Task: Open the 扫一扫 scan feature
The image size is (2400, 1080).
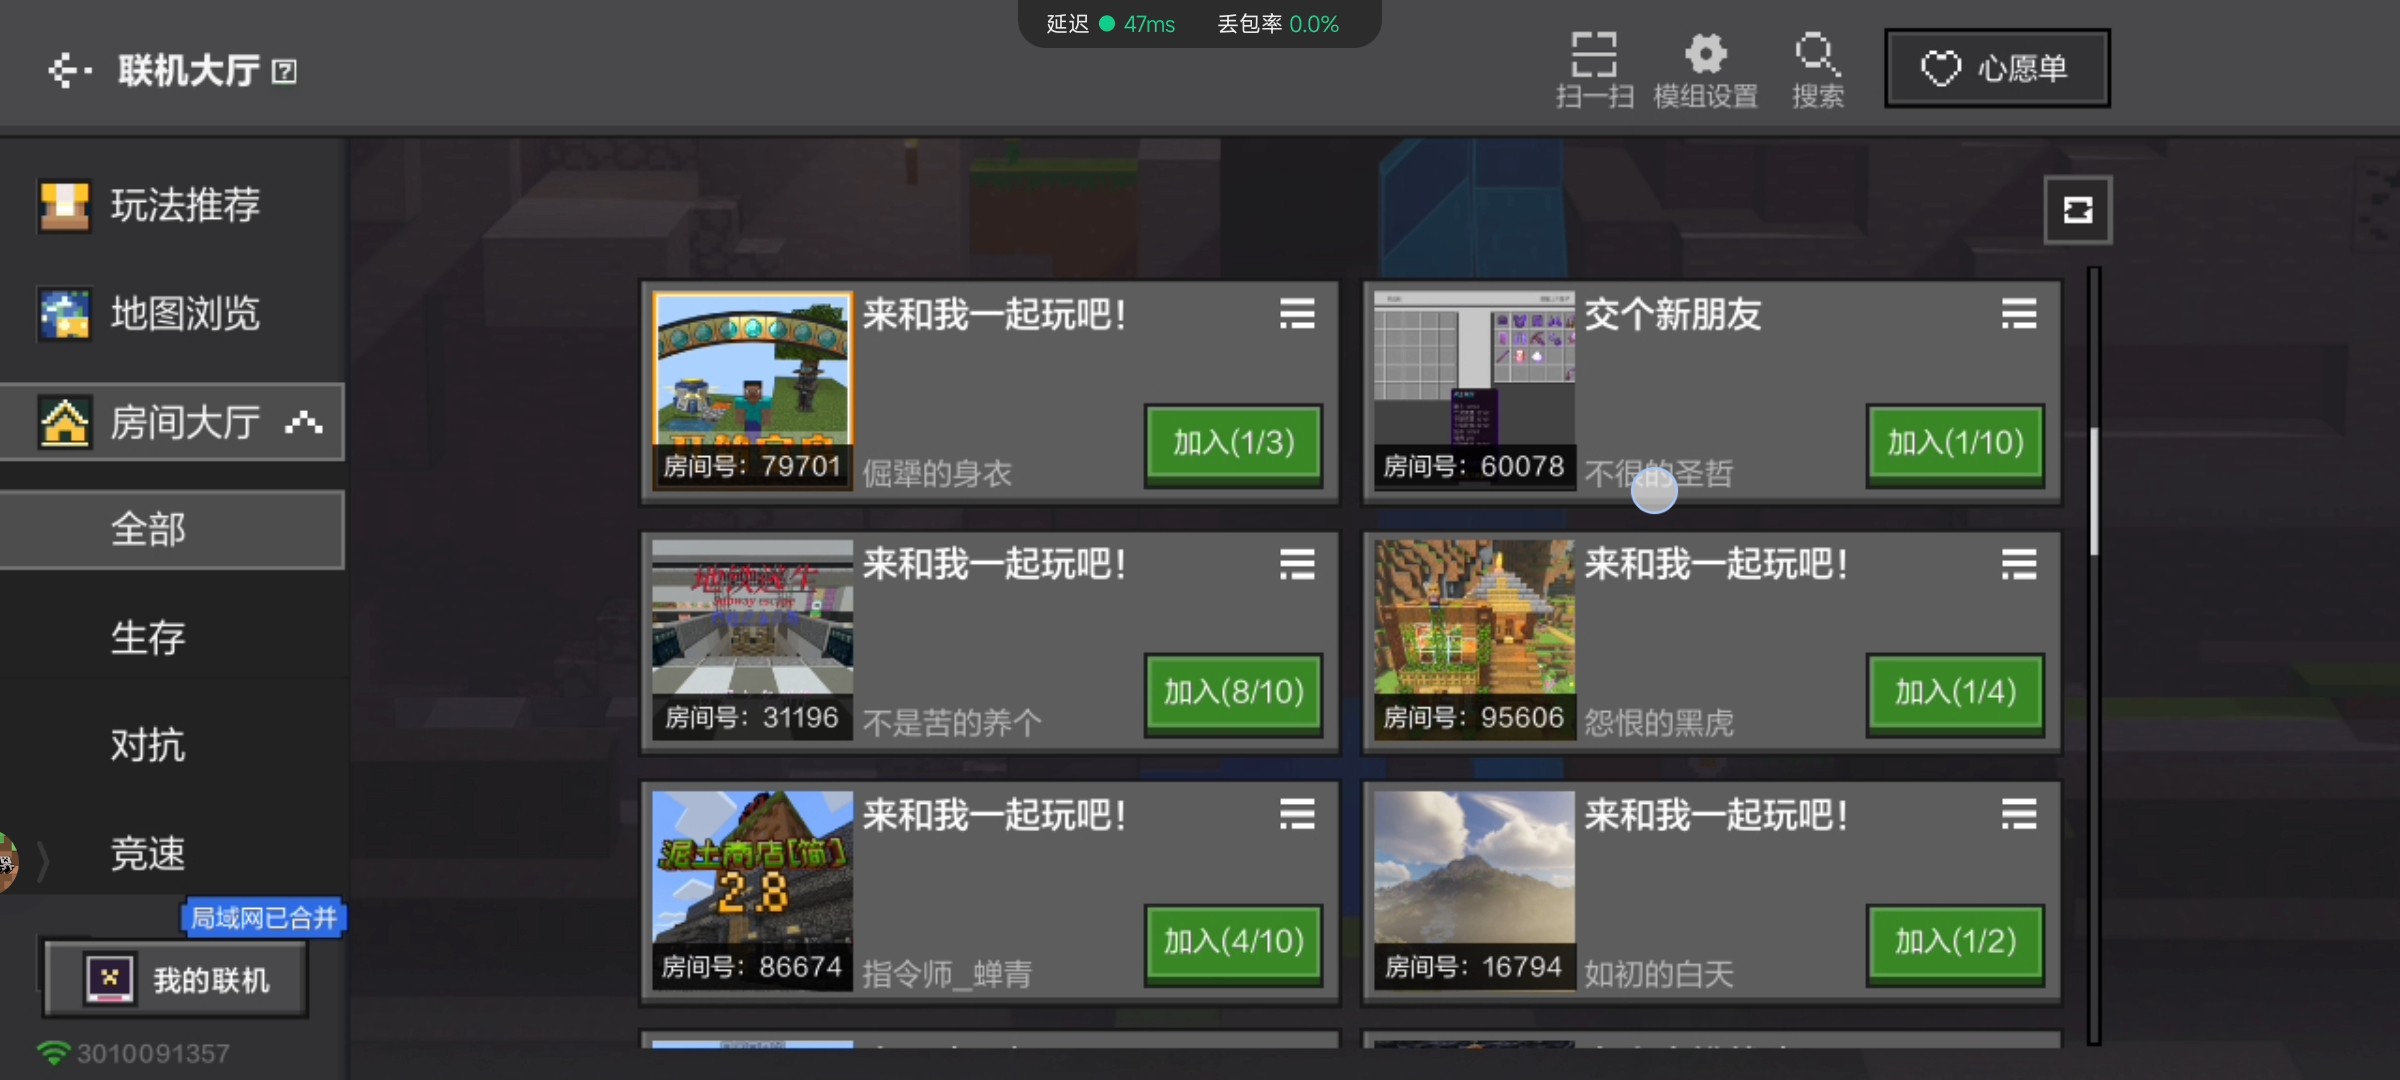Action: [1594, 67]
